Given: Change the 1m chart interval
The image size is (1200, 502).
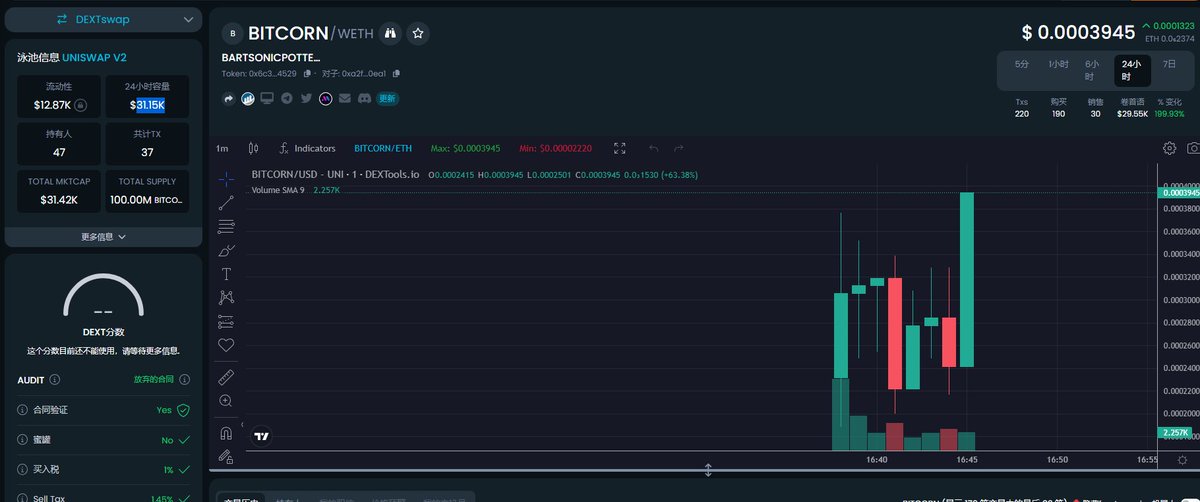Looking at the screenshot, I should 222,148.
